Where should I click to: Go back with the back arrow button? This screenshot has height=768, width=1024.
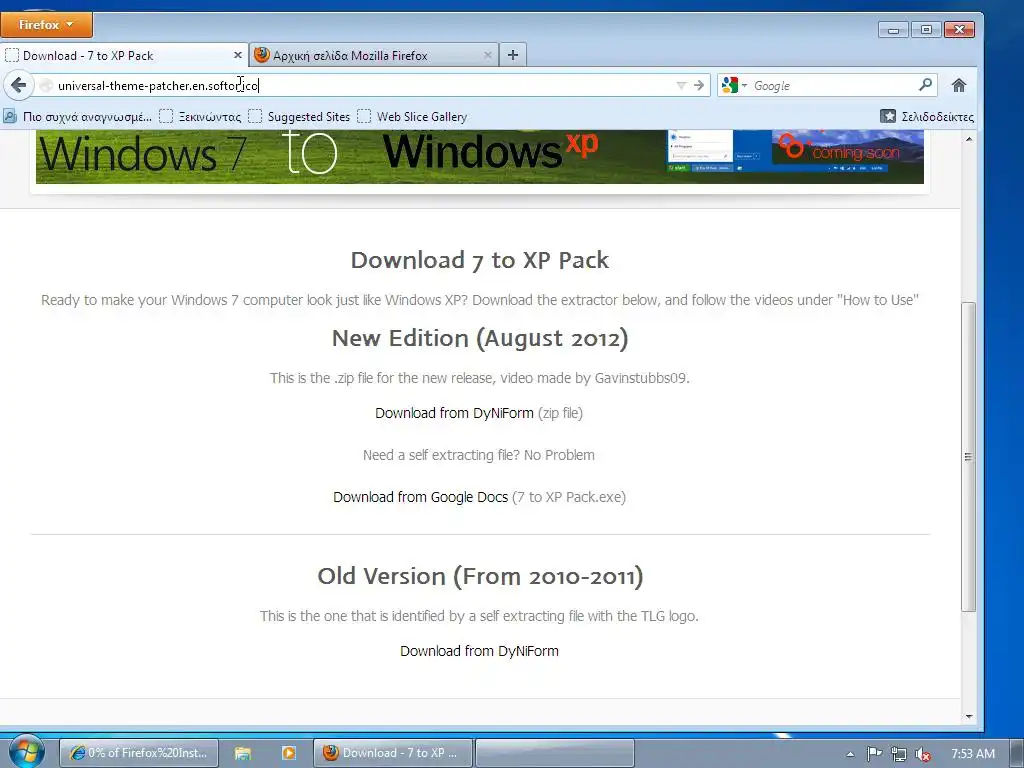coord(19,86)
